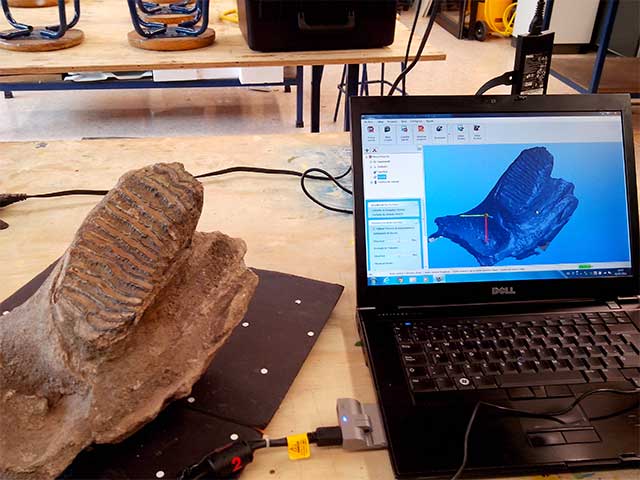Open Internet Explorer from the taskbar

pyautogui.click(x=387, y=280)
